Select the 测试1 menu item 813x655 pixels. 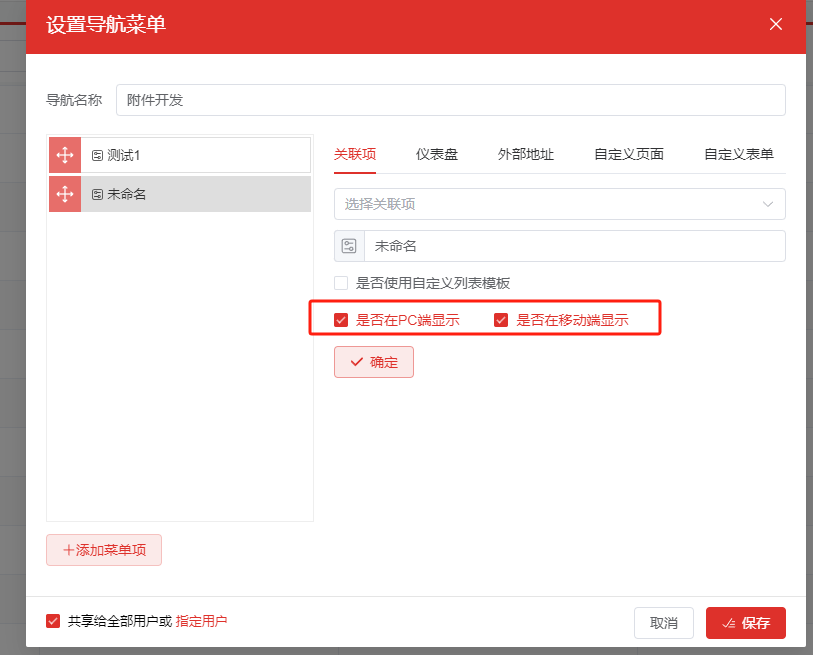[x=196, y=155]
